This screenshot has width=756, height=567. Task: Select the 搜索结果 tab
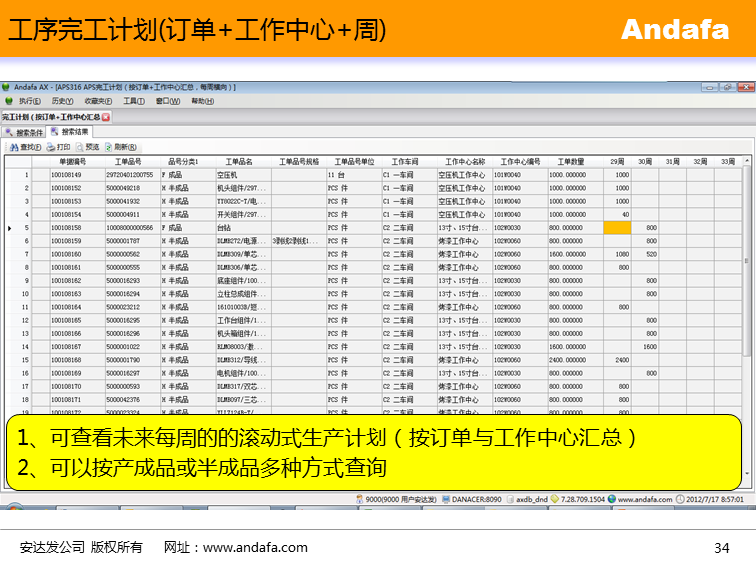(x=70, y=132)
